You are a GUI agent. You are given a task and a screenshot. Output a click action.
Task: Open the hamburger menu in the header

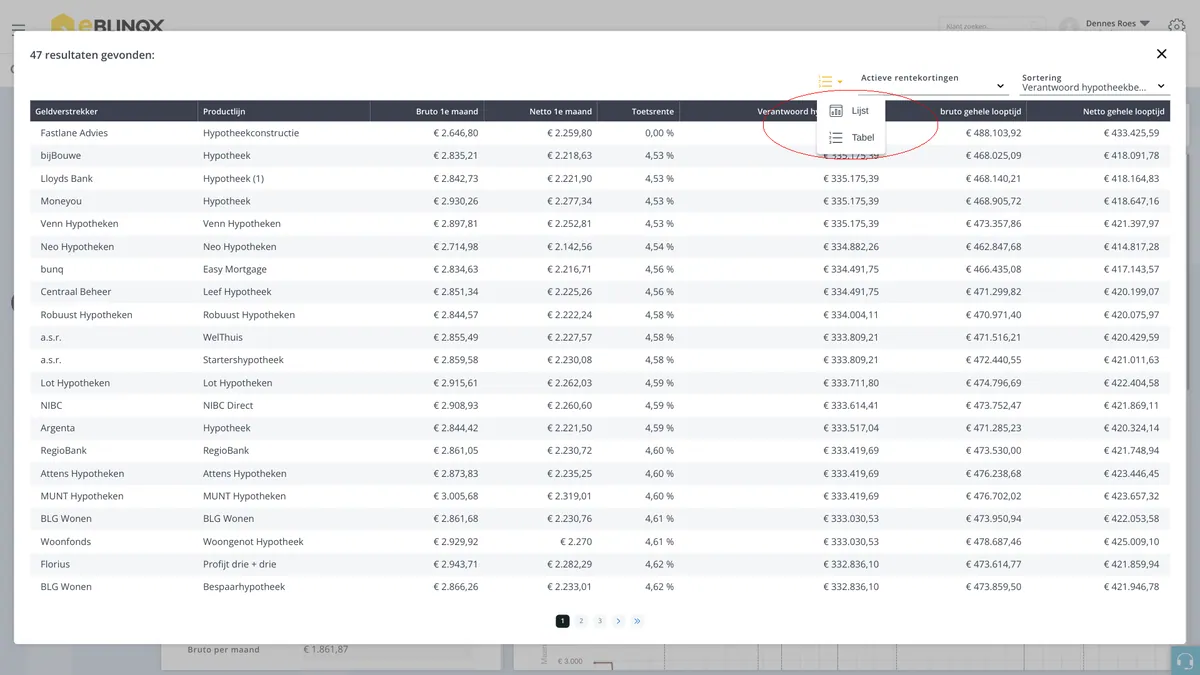pos(18,28)
